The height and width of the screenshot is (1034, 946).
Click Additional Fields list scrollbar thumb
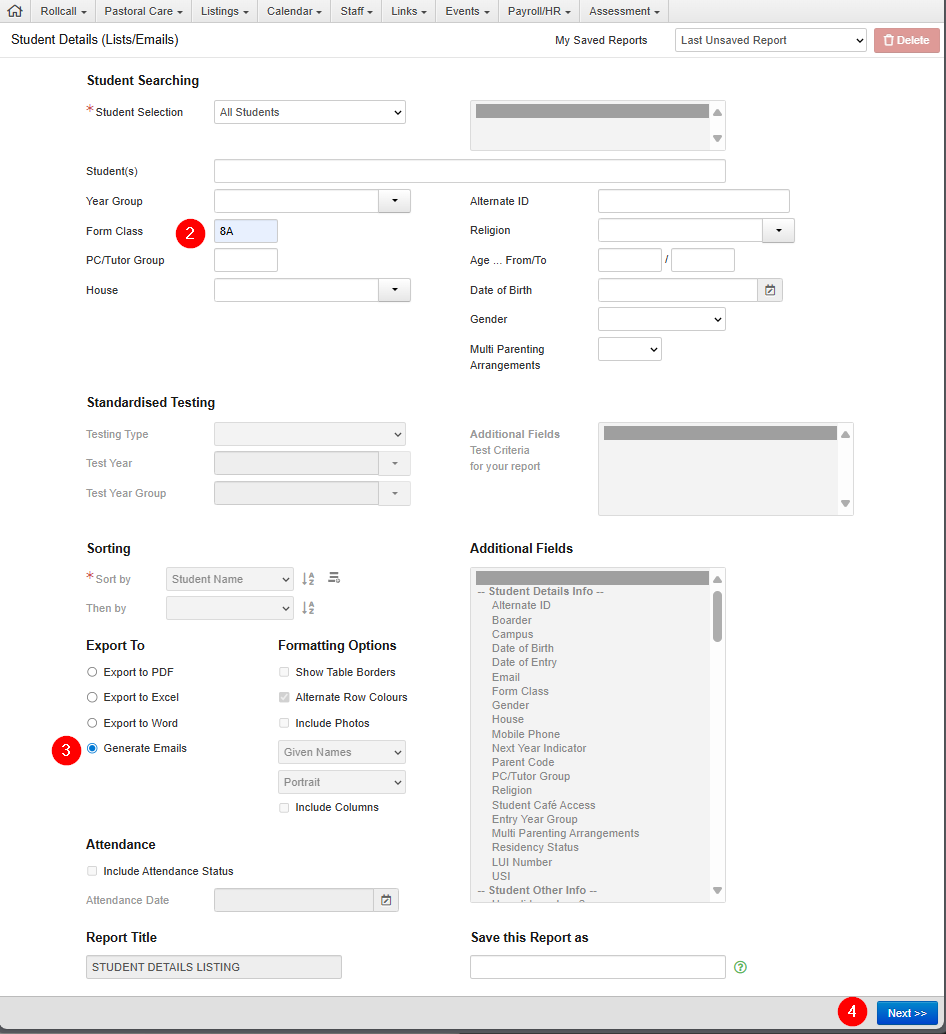pyautogui.click(x=717, y=616)
